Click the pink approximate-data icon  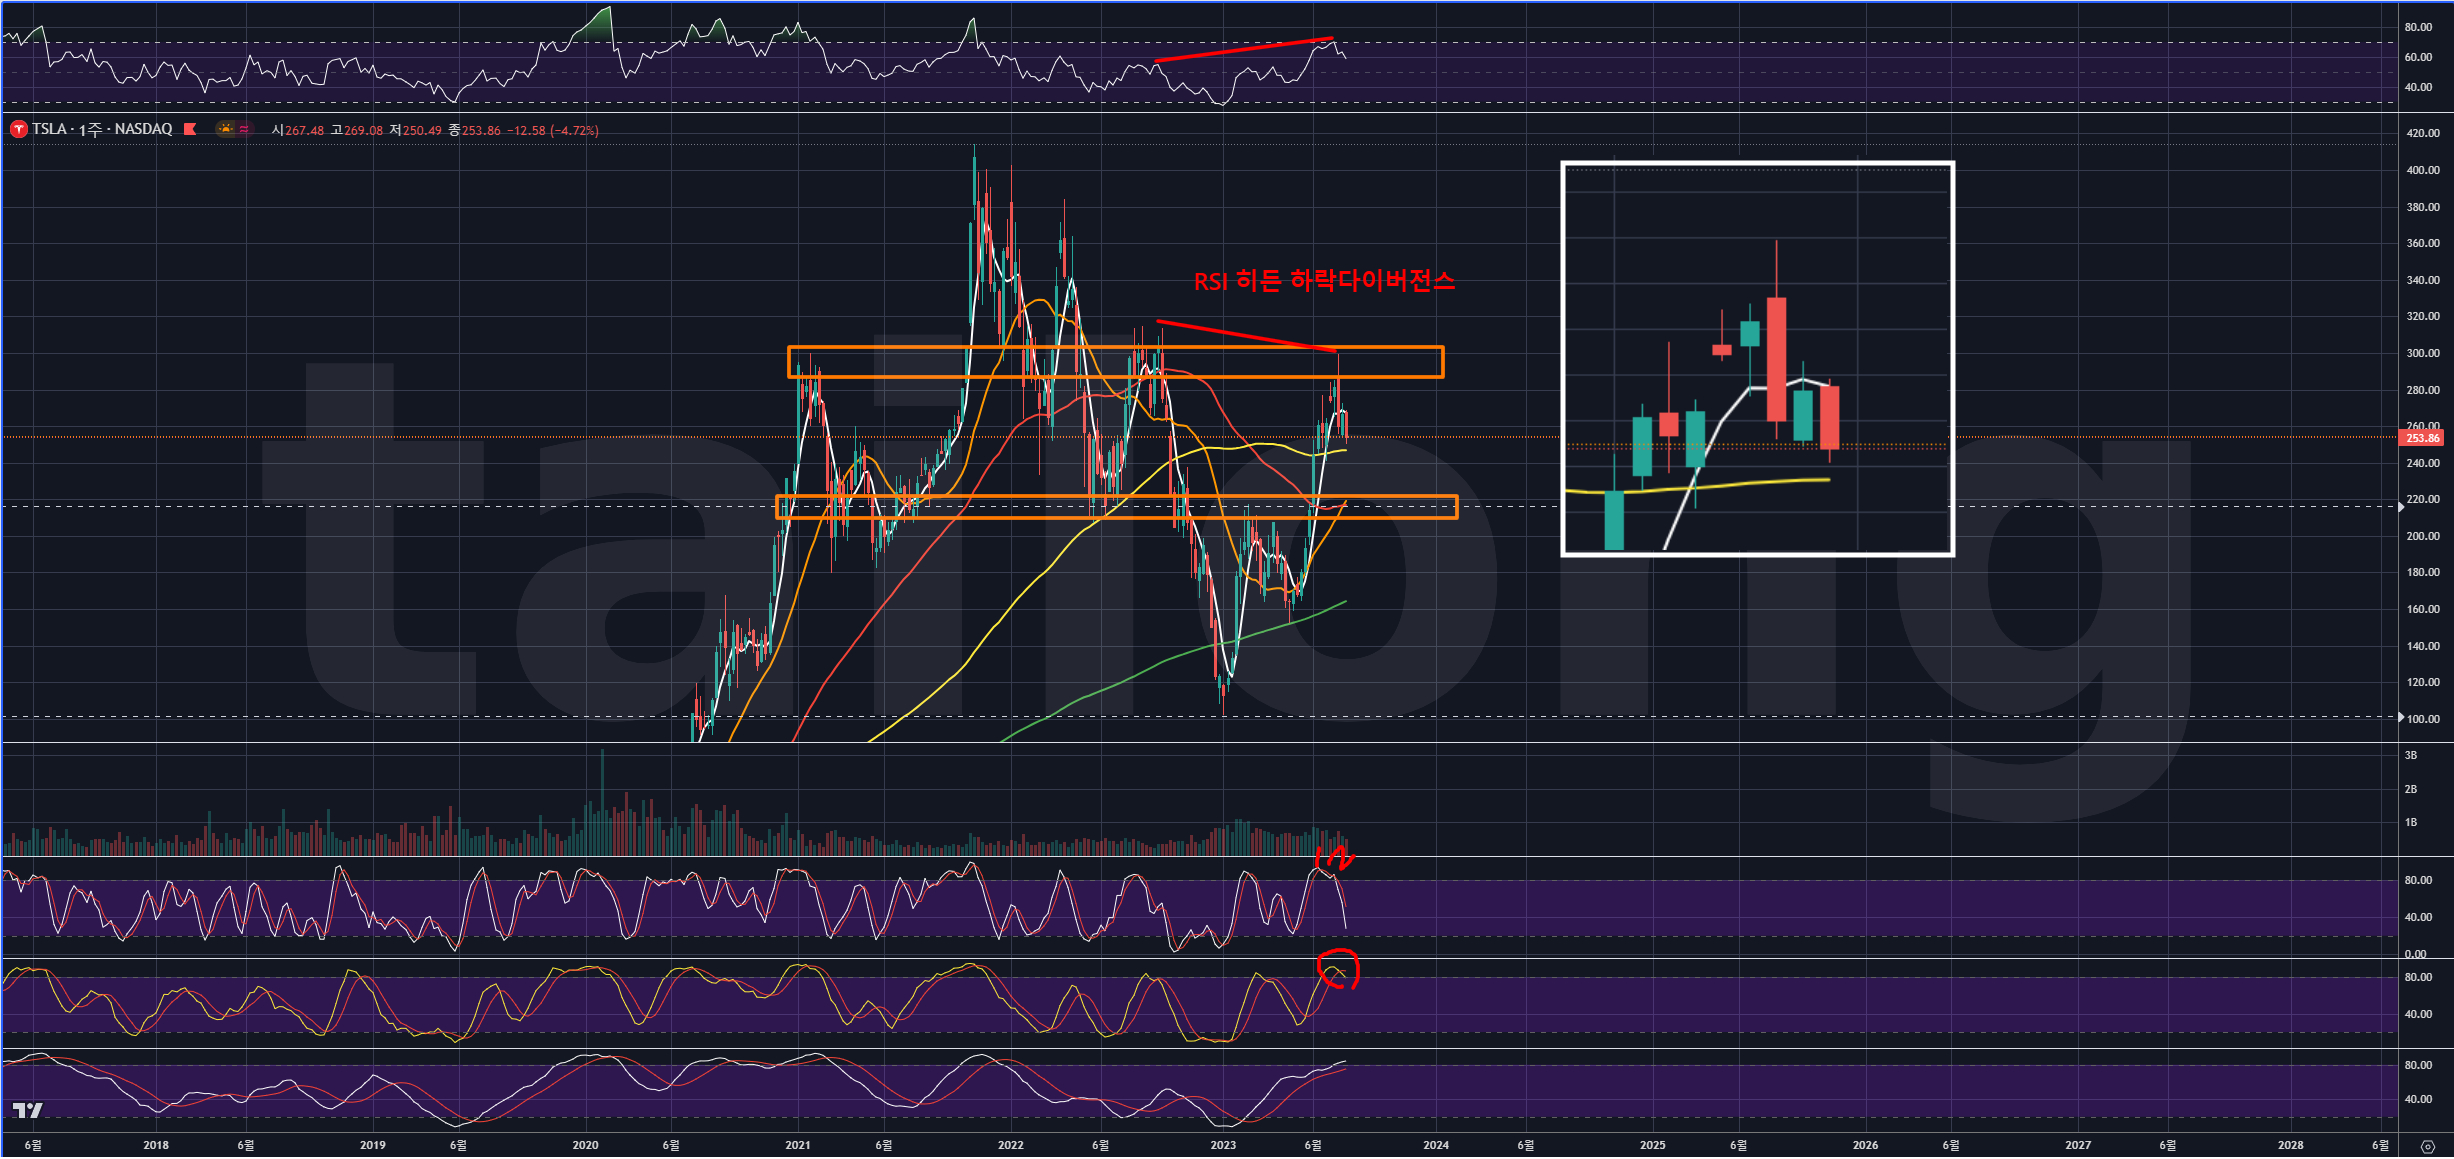[245, 129]
